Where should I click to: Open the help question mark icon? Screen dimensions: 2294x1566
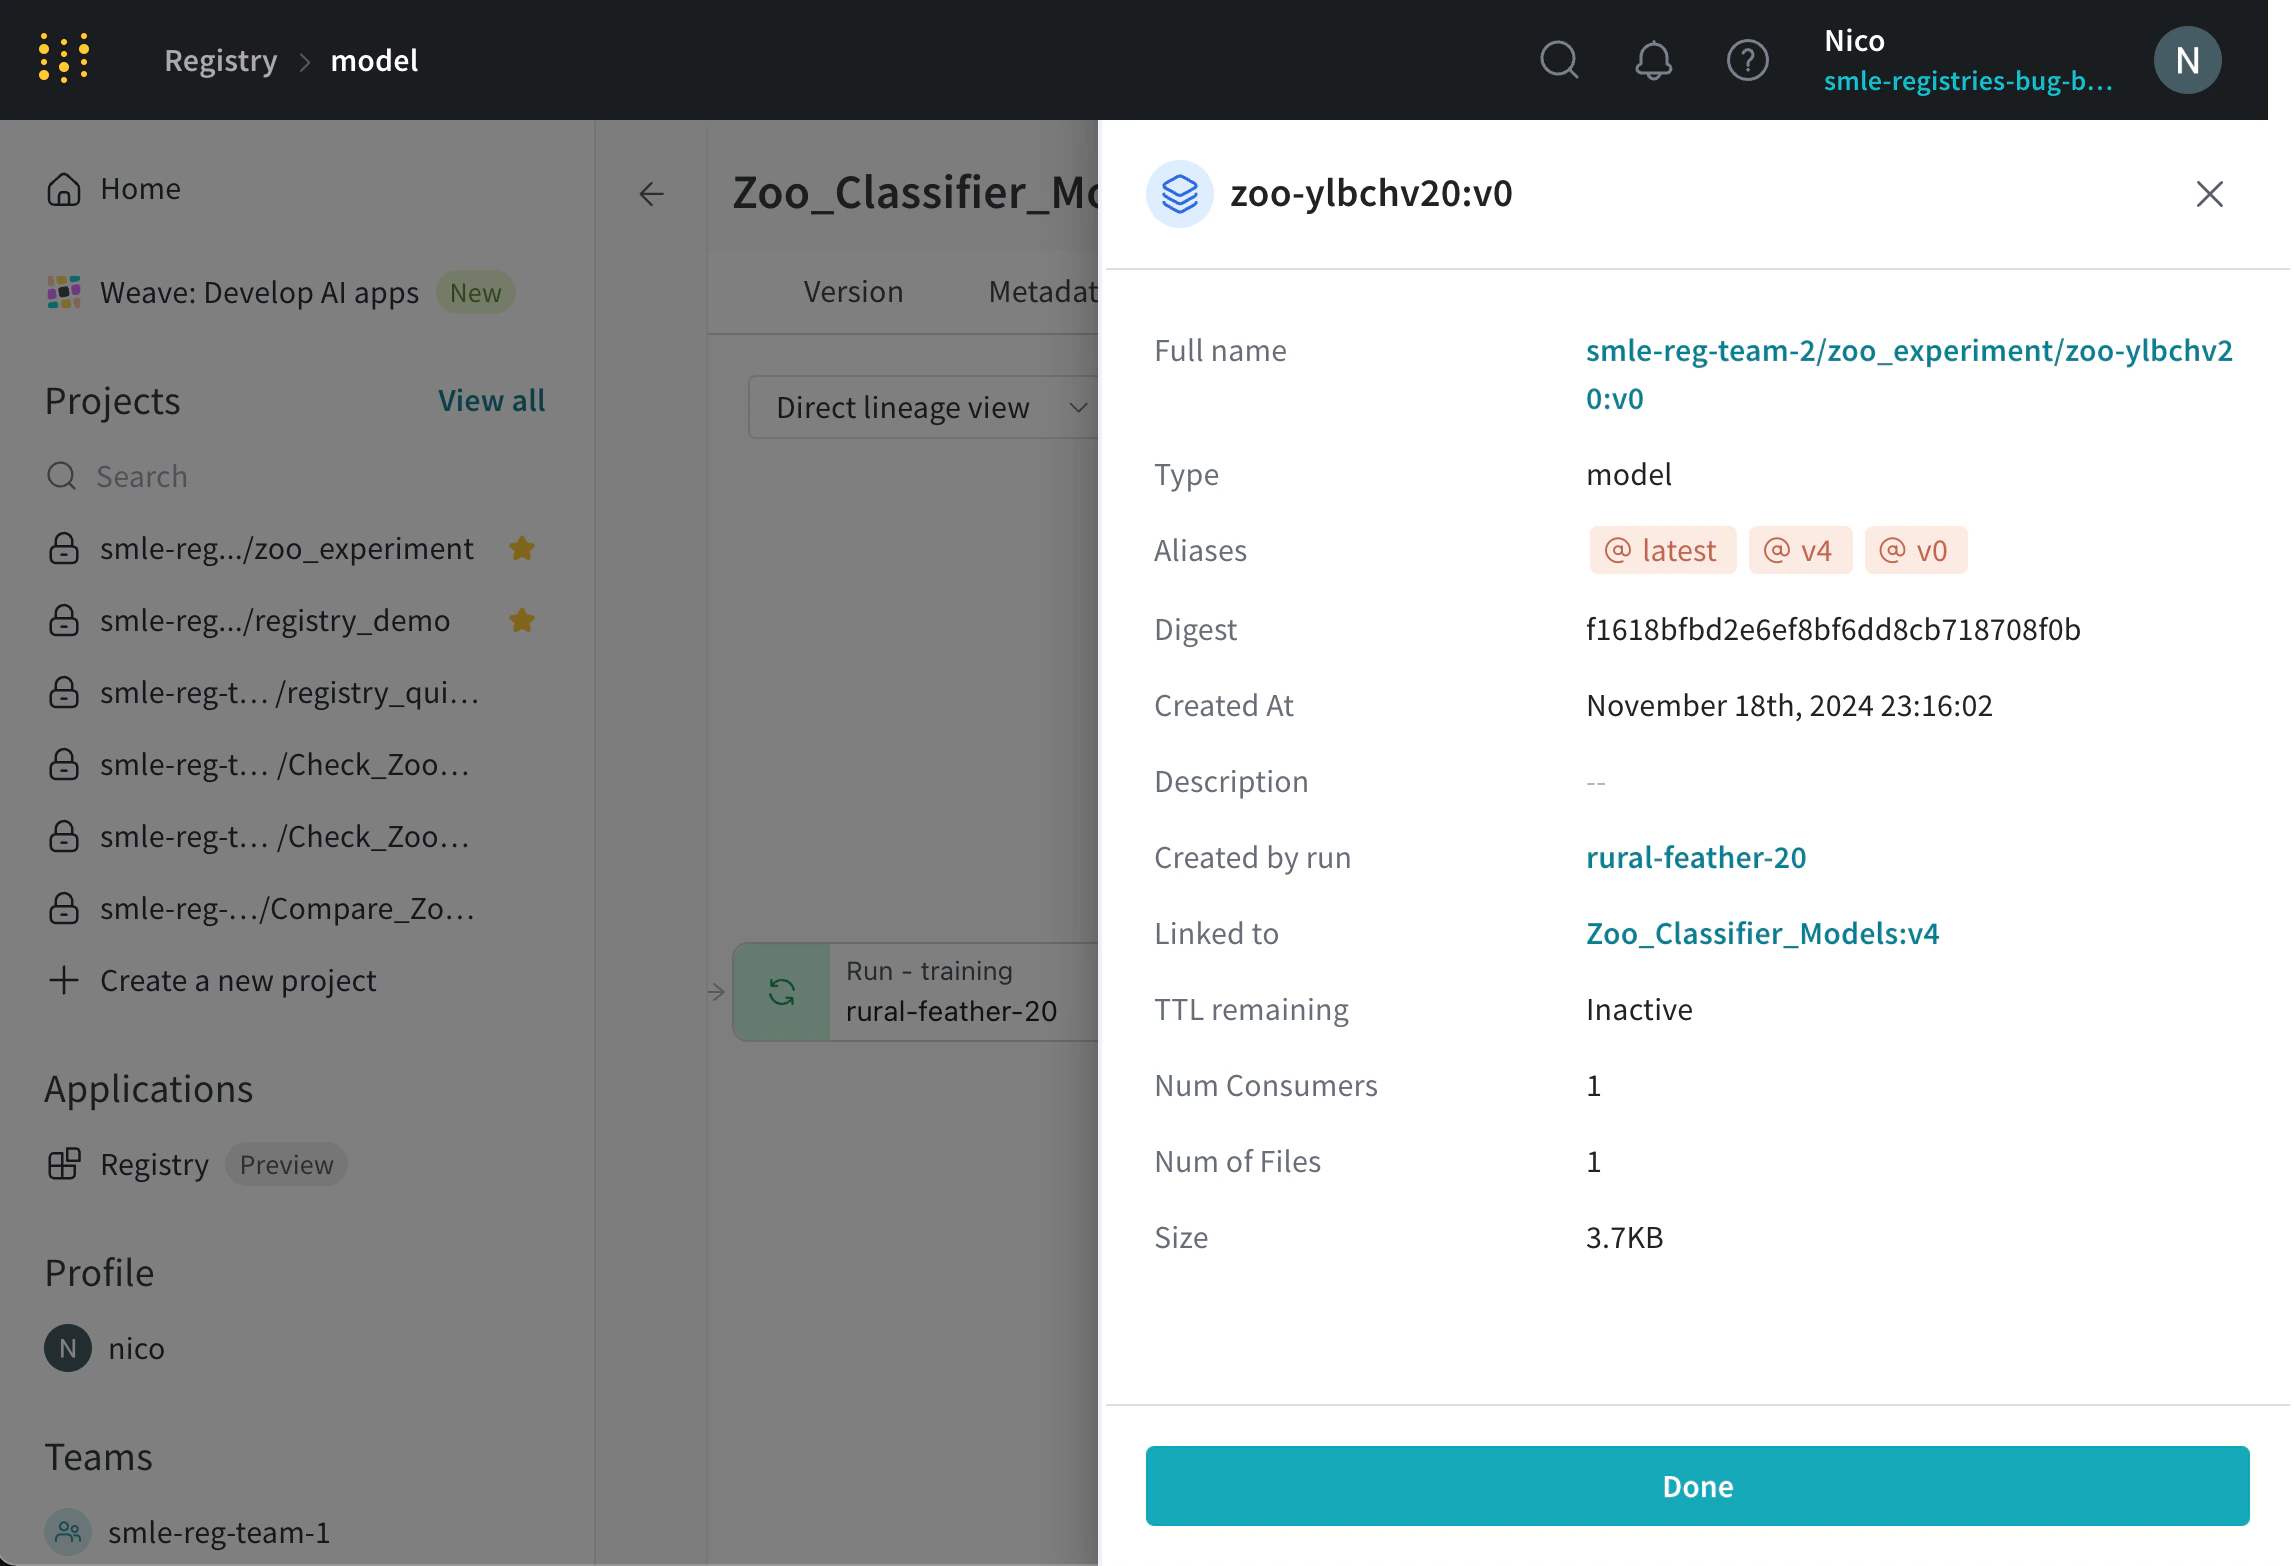1747,60
